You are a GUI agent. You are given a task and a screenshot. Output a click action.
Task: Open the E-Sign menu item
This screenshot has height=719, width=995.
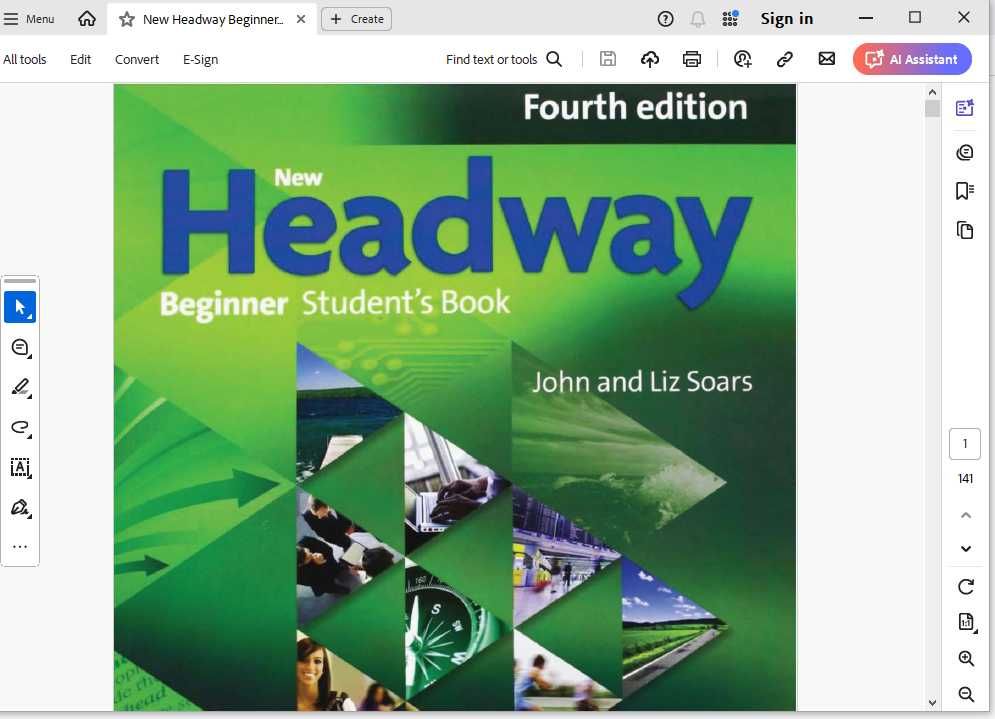[x=201, y=59]
